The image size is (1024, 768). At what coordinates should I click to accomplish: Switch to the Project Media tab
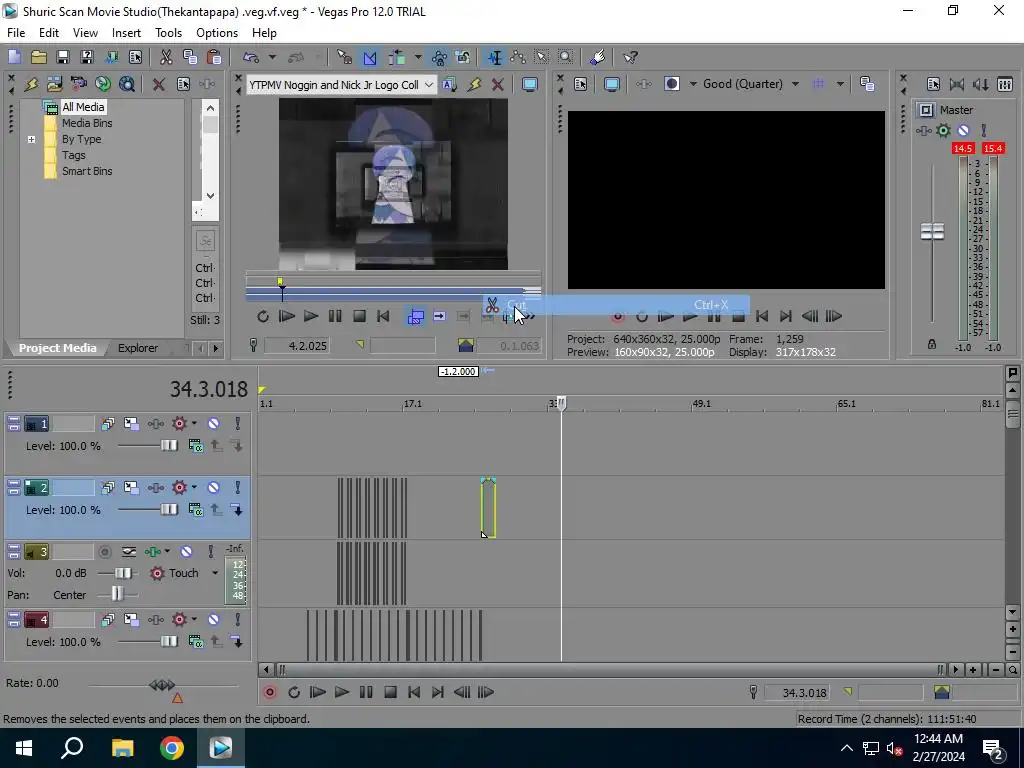pyautogui.click(x=57, y=348)
